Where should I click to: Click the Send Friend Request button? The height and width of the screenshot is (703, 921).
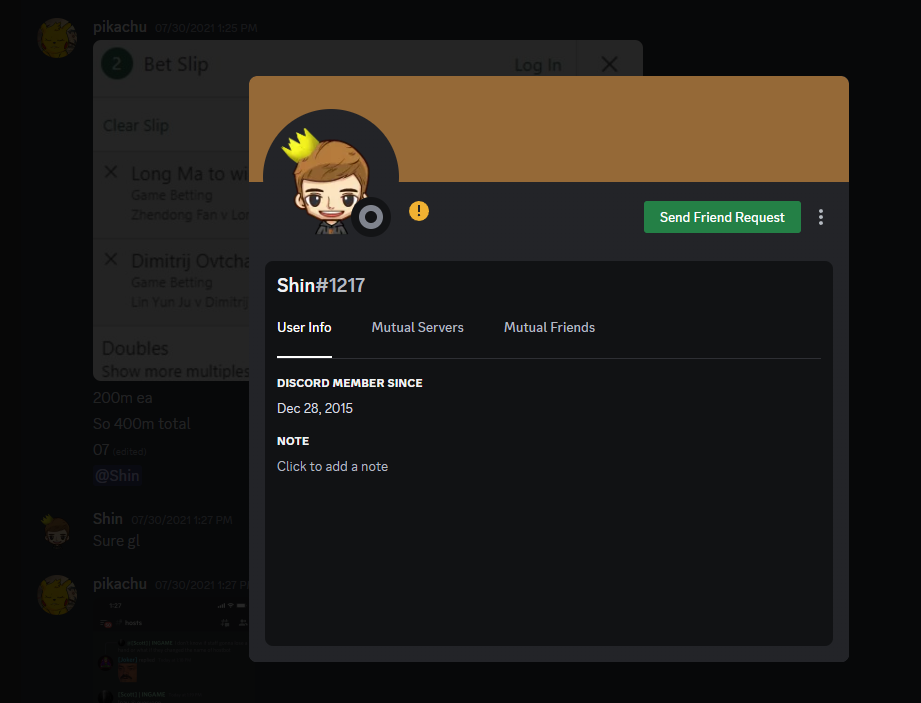coord(722,217)
